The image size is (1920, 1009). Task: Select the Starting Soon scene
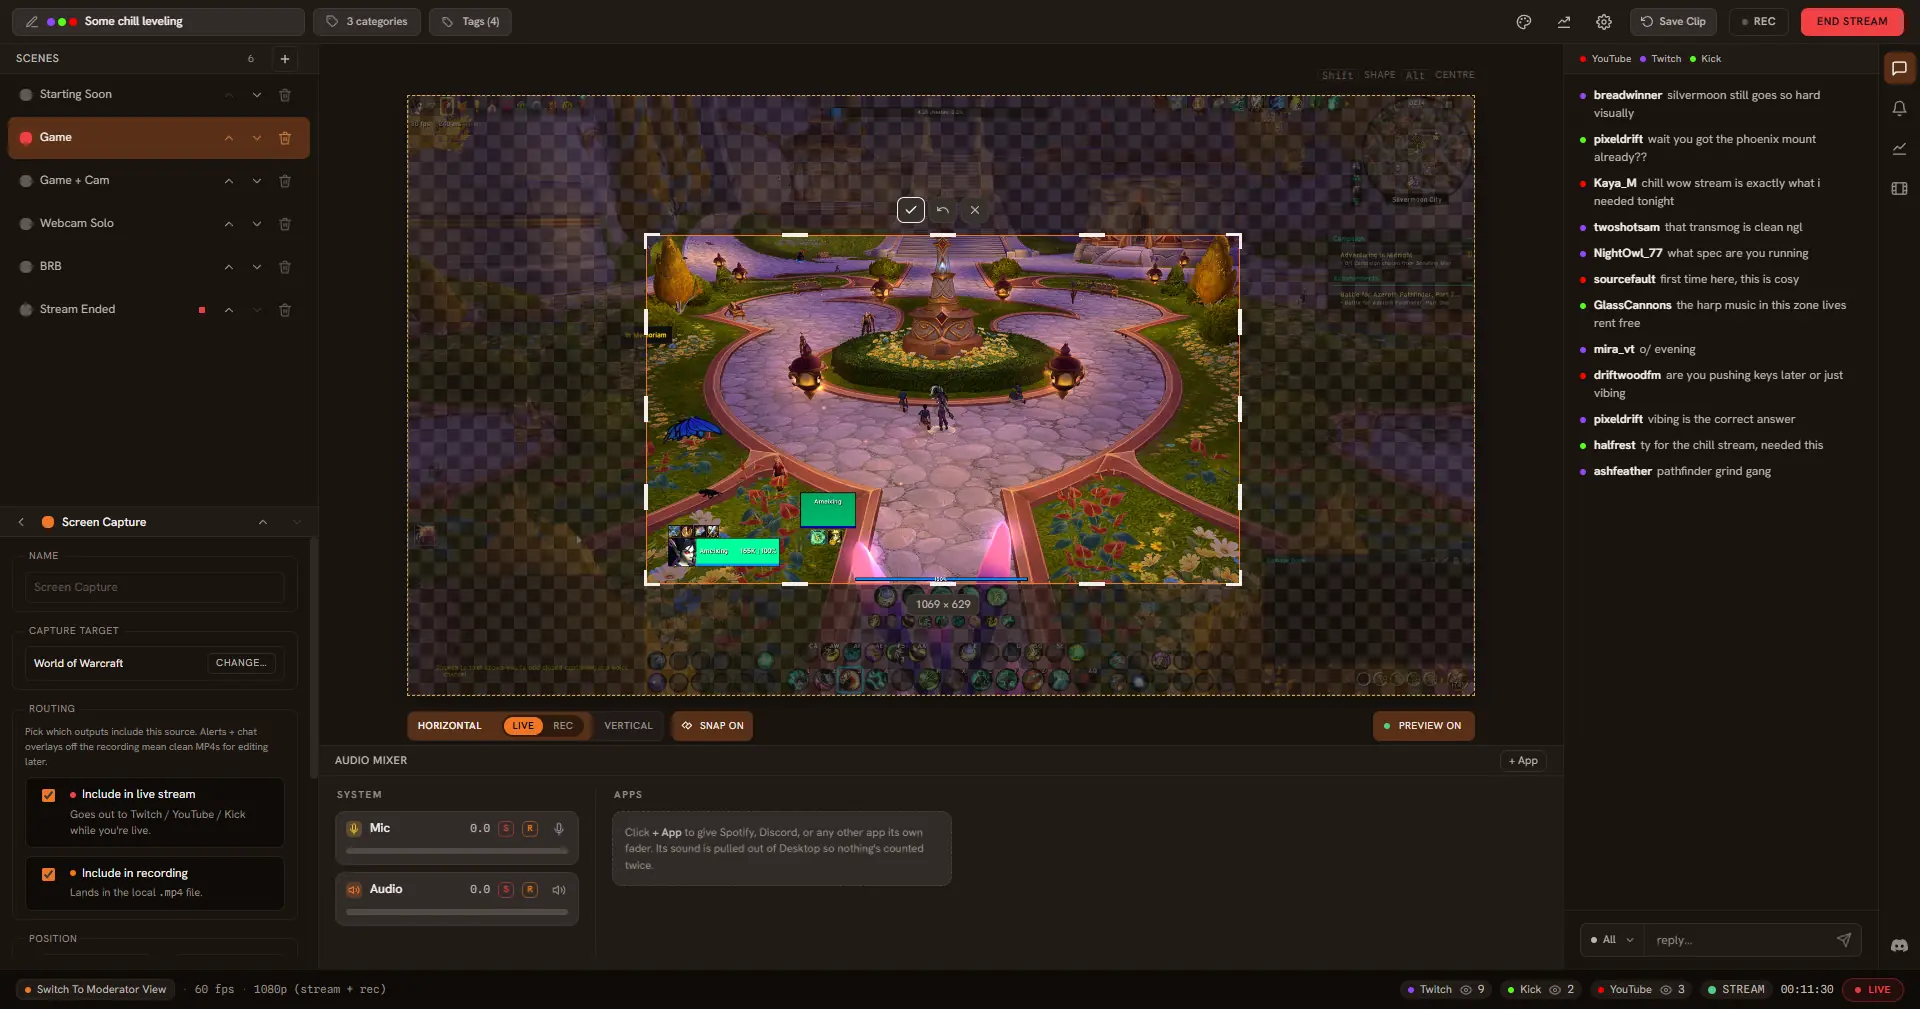click(158, 95)
